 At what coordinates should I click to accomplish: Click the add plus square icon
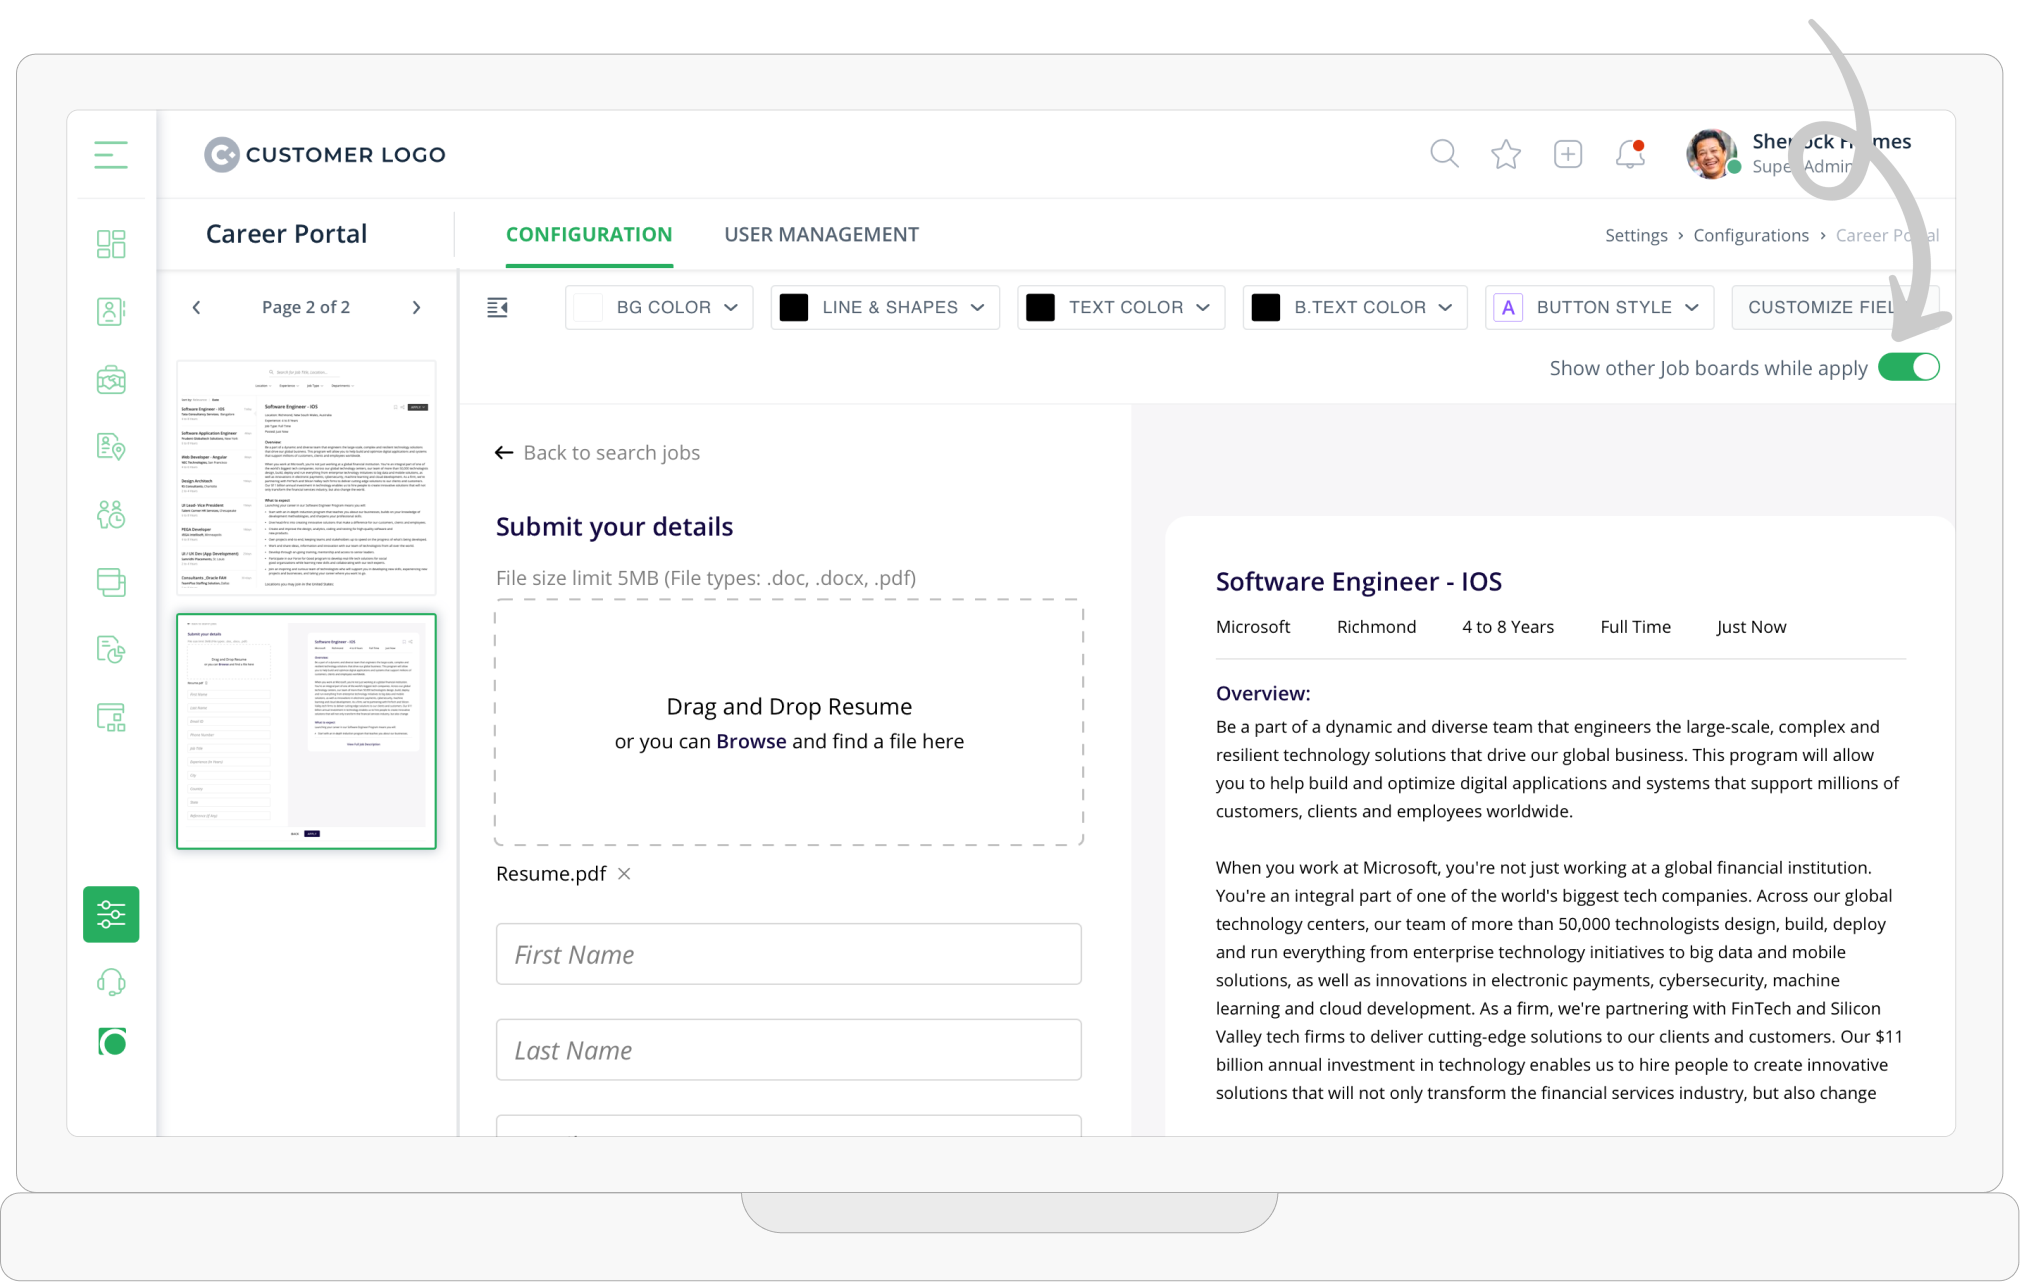[x=1568, y=154]
